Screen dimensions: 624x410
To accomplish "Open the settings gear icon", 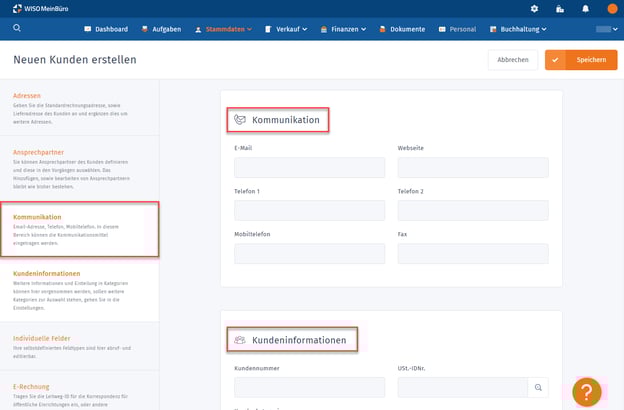I will pyautogui.click(x=534, y=9).
